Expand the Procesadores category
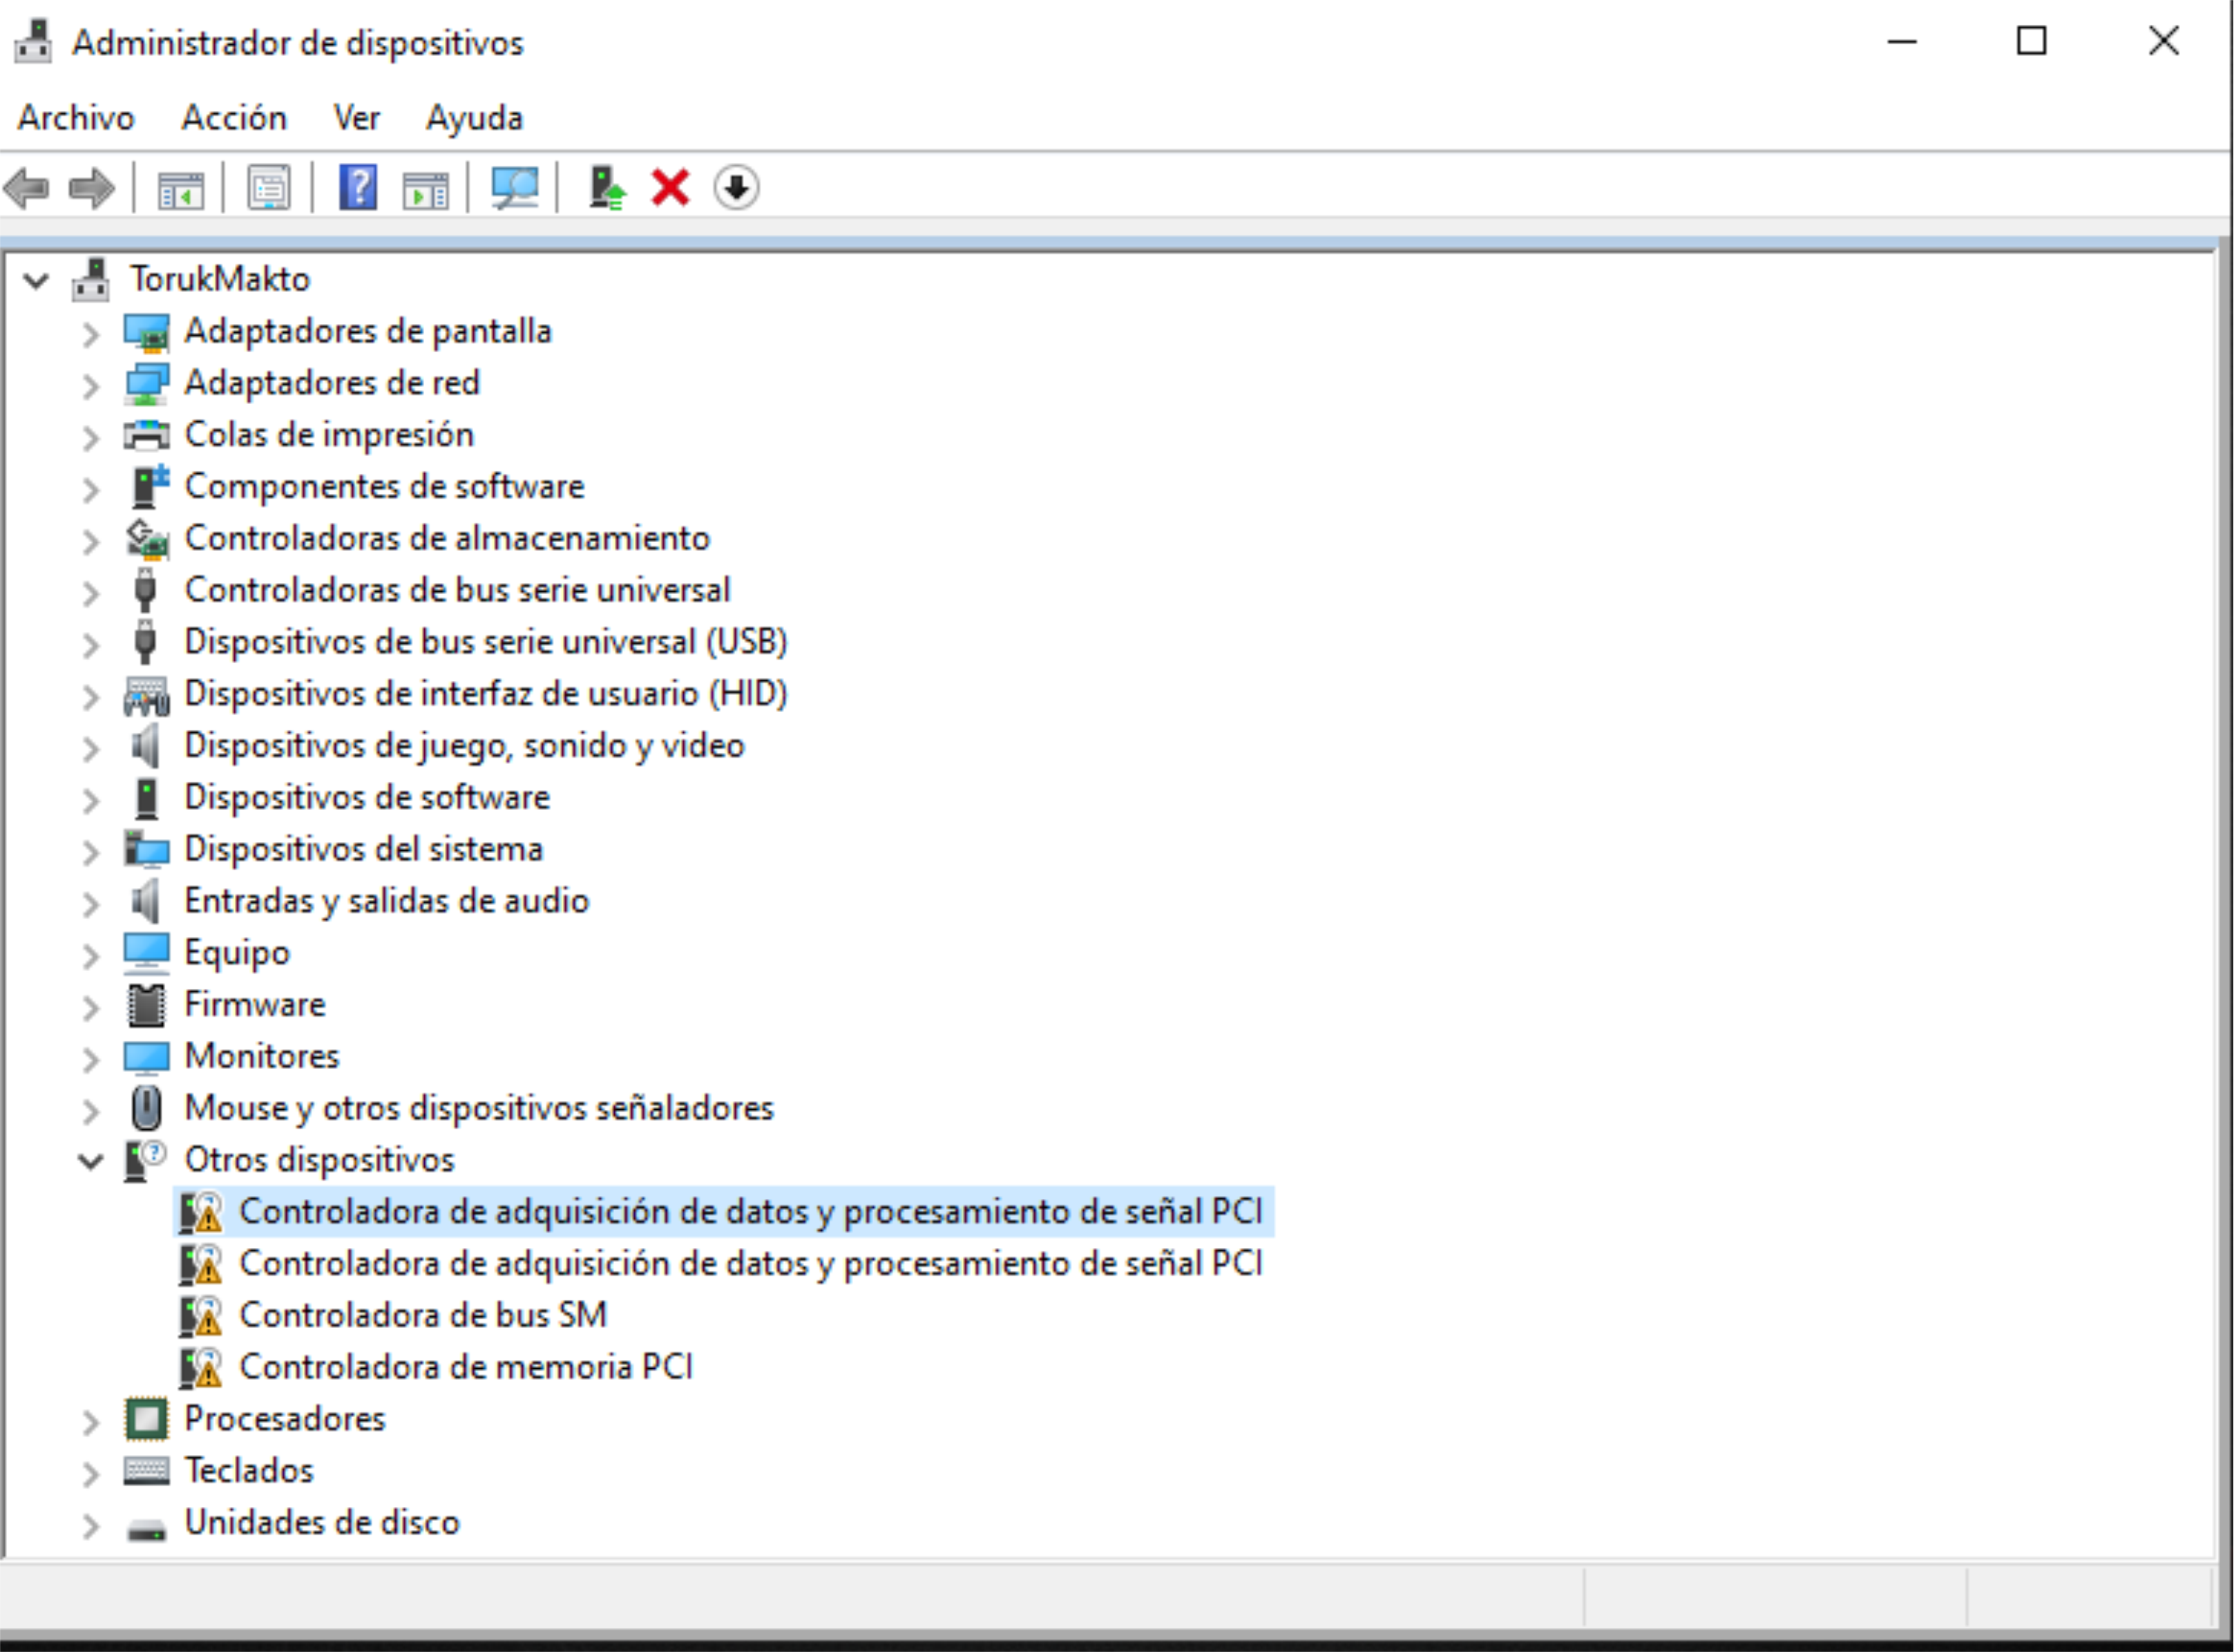The height and width of the screenshot is (1652, 2234). (x=90, y=1421)
